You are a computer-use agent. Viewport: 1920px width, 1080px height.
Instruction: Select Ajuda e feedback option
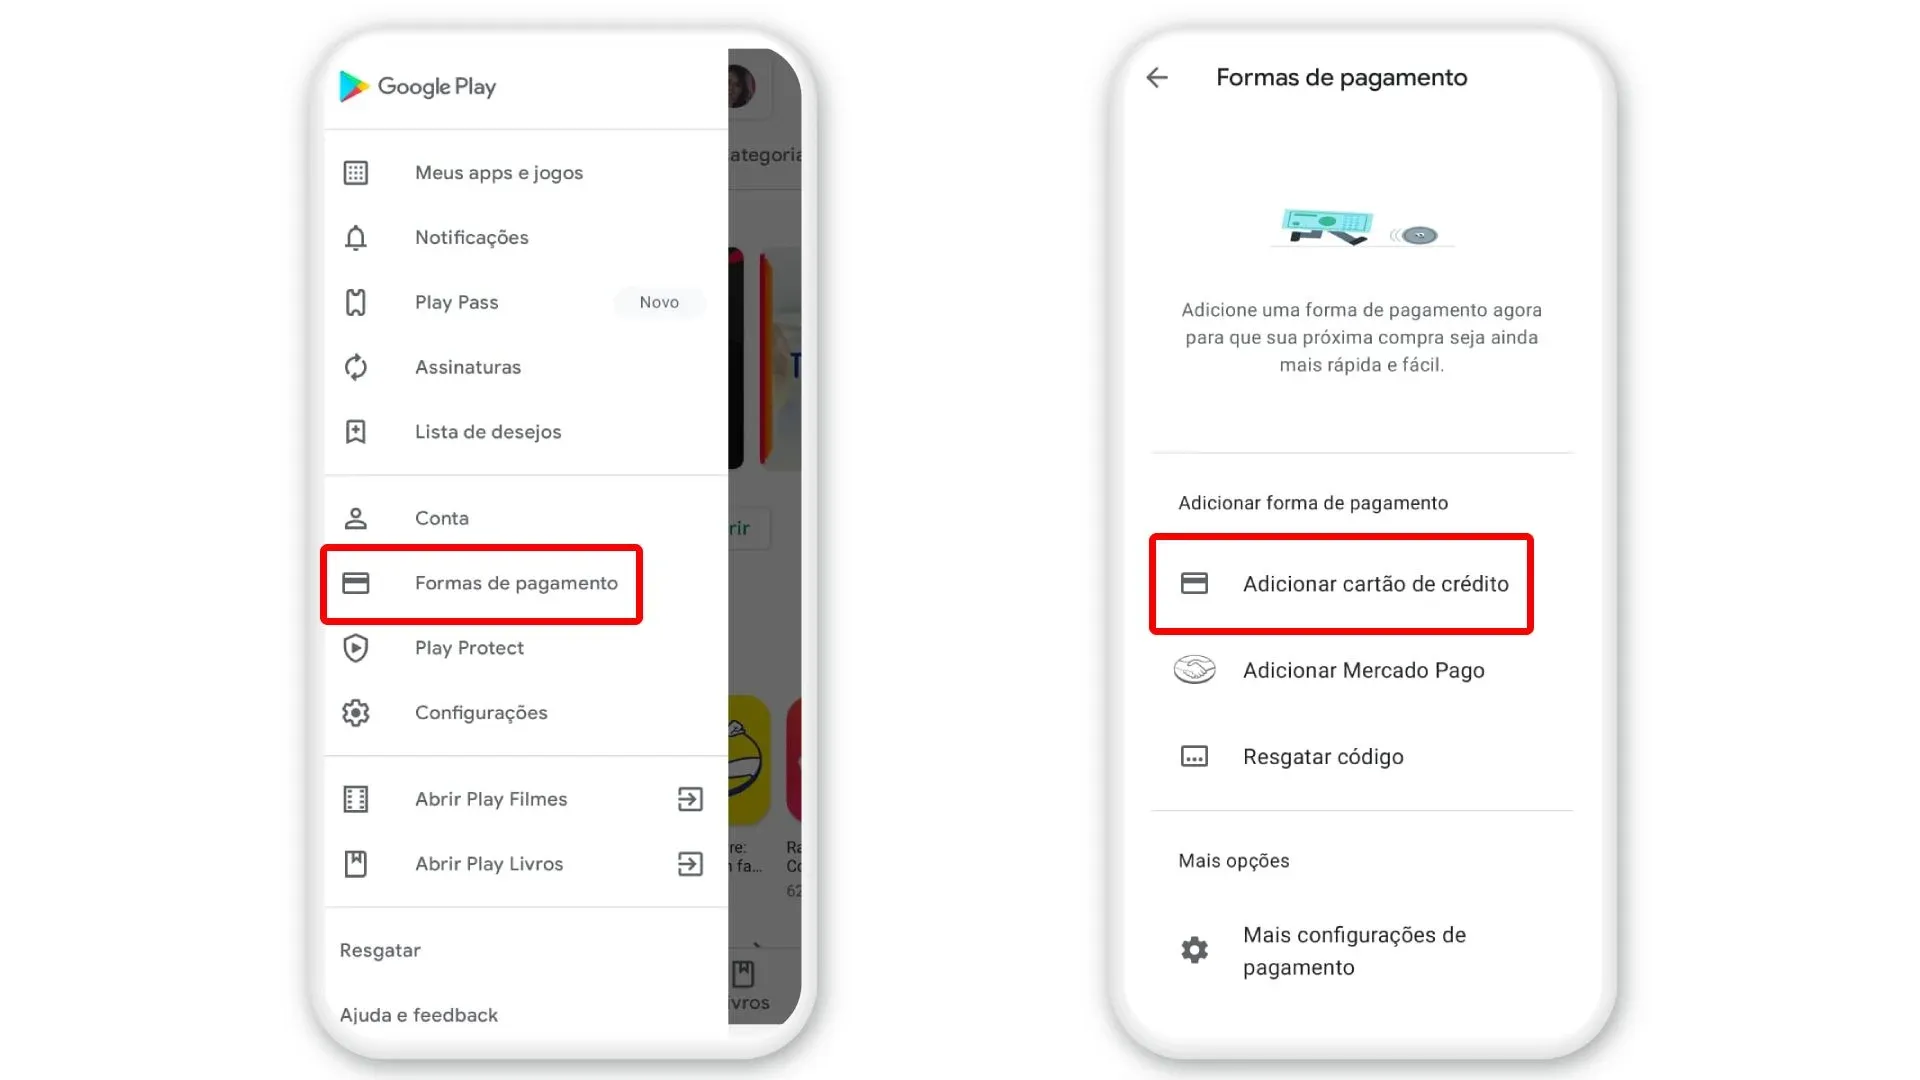click(418, 1014)
